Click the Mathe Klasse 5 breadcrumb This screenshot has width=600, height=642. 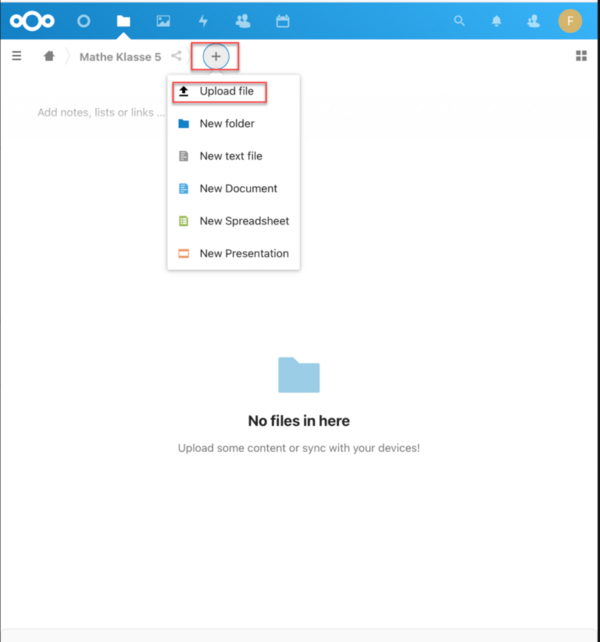pyautogui.click(x=120, y=57)
